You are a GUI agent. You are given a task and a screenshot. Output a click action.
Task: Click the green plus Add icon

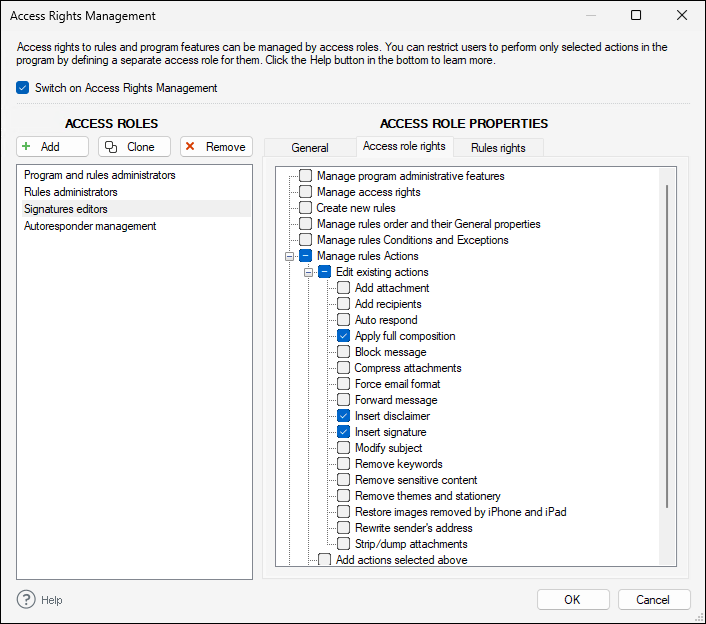[x=26, y=147]
